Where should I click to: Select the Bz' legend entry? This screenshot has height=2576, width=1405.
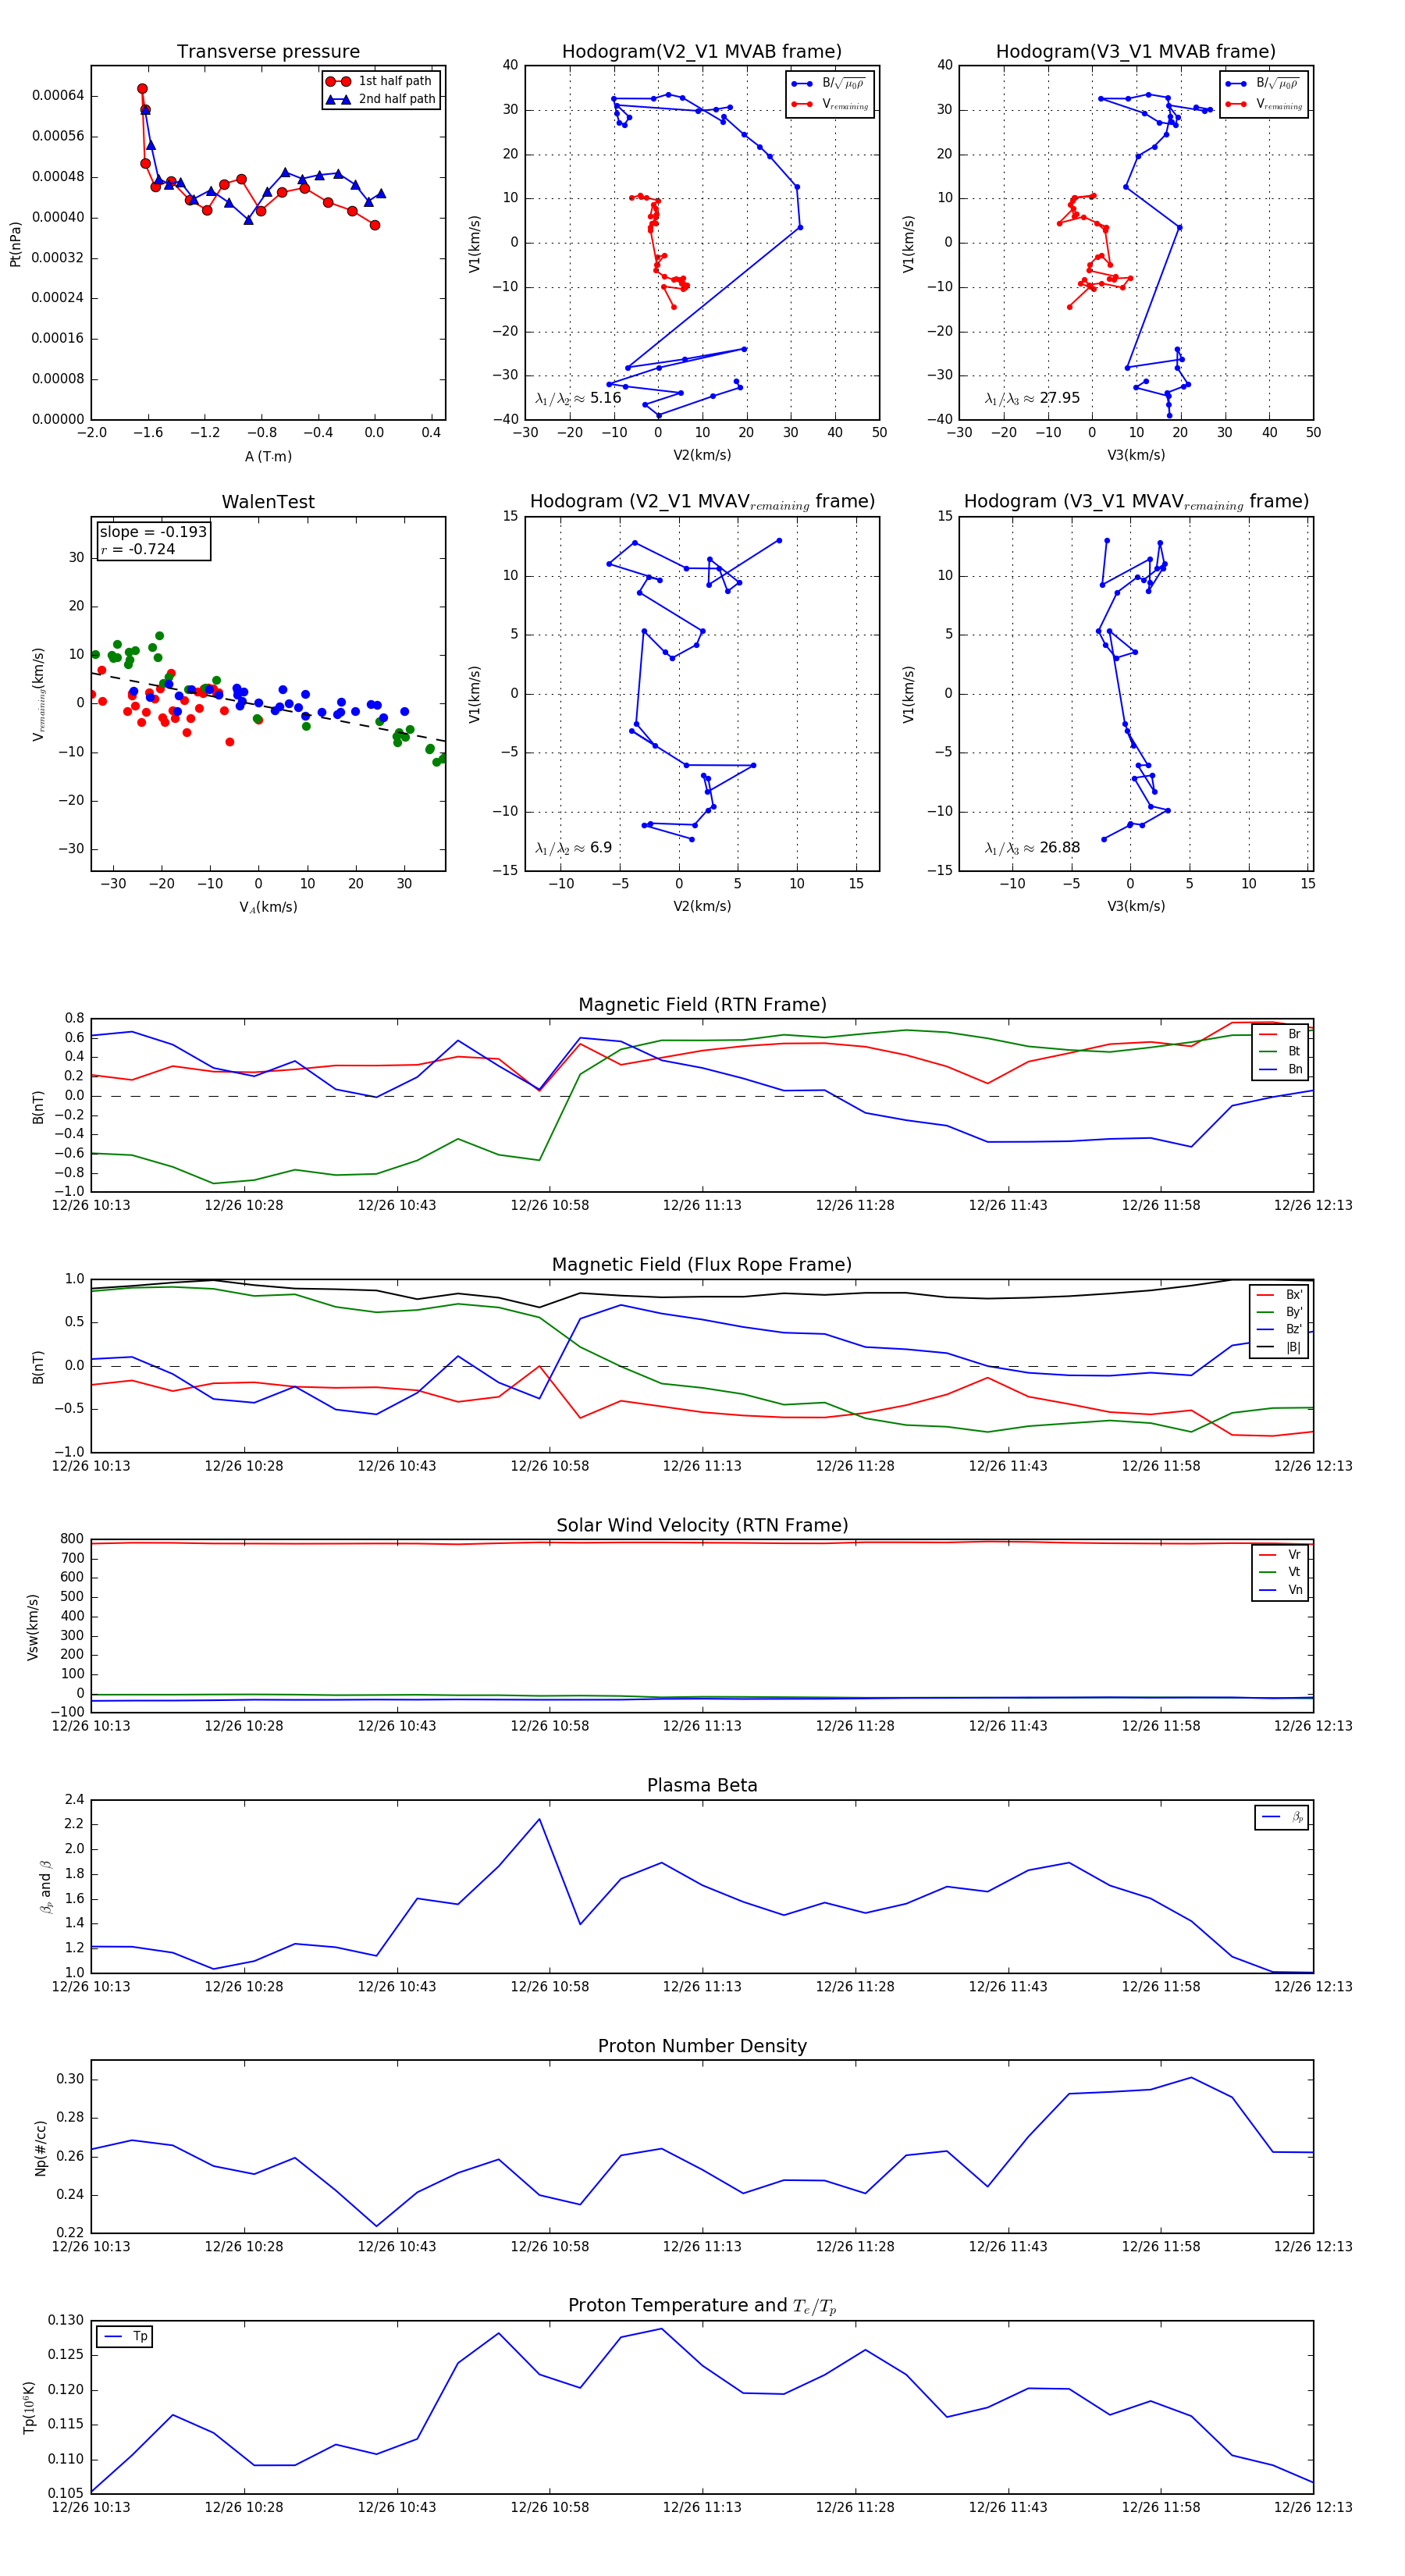(1280, 1329)
